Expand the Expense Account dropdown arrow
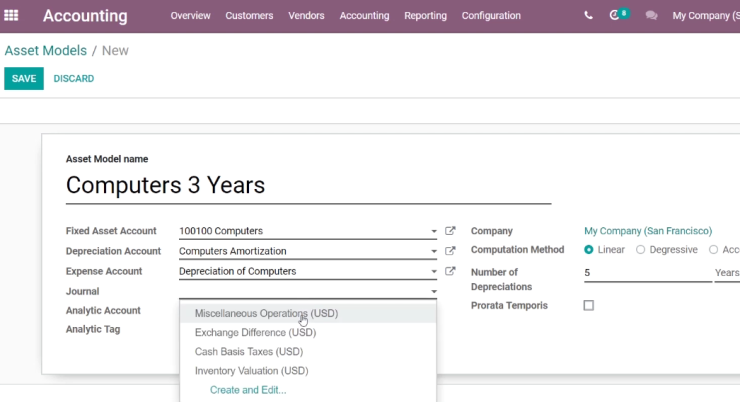 click(x=434, y=272)
